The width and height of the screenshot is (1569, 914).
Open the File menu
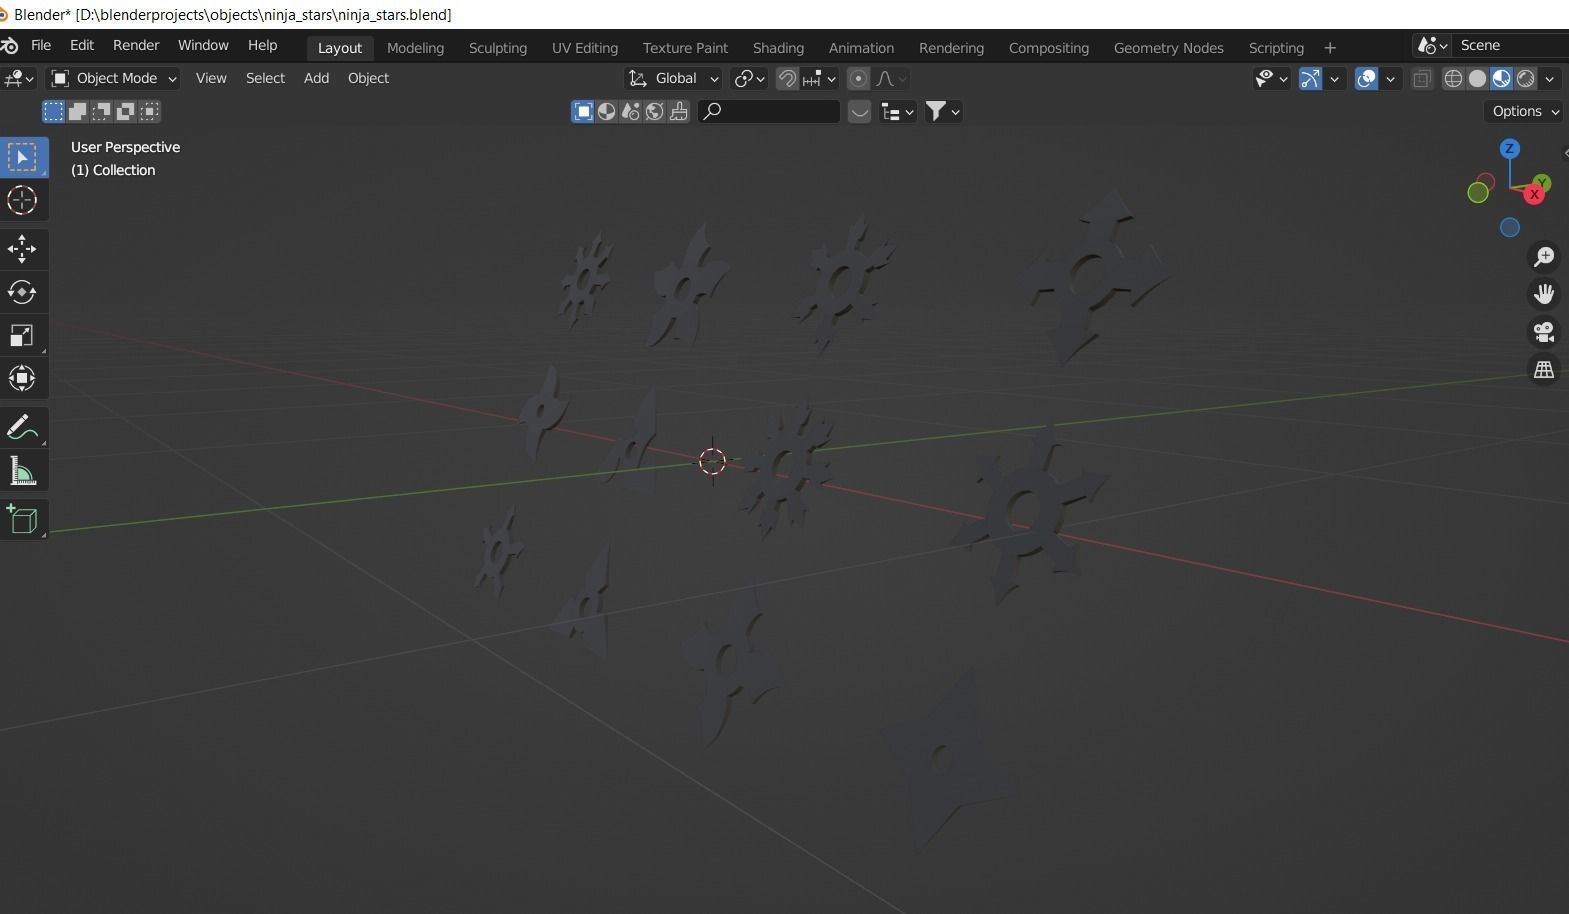(41, 45)
